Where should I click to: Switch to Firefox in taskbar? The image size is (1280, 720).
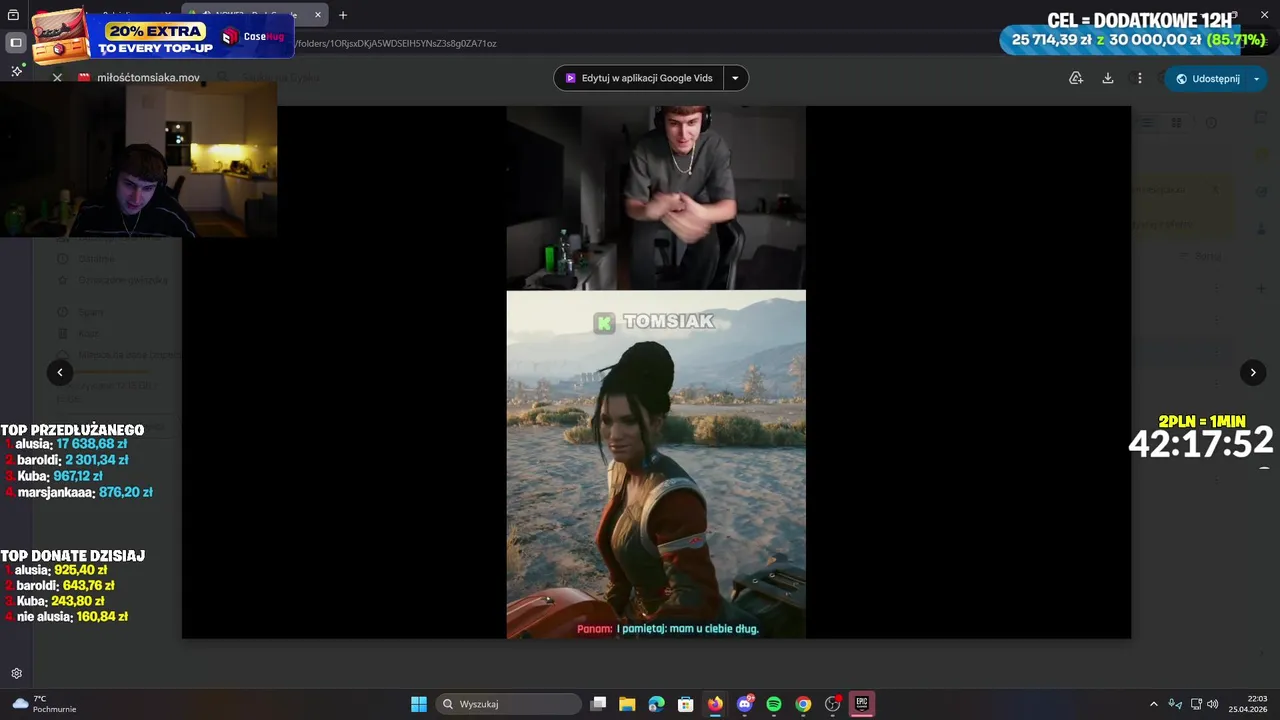click(715, 704)
